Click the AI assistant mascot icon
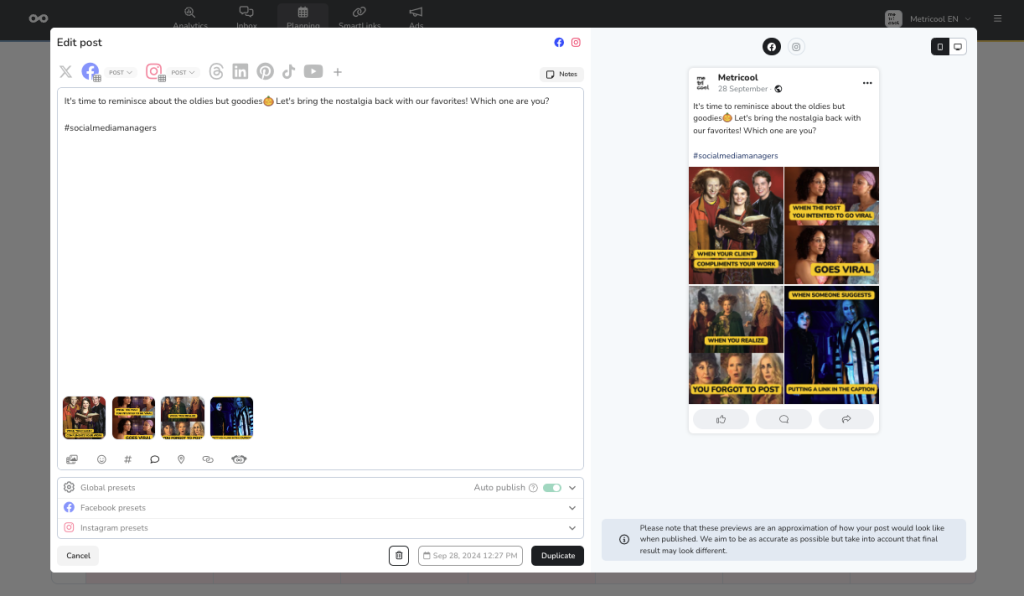 tap(239, 460)
